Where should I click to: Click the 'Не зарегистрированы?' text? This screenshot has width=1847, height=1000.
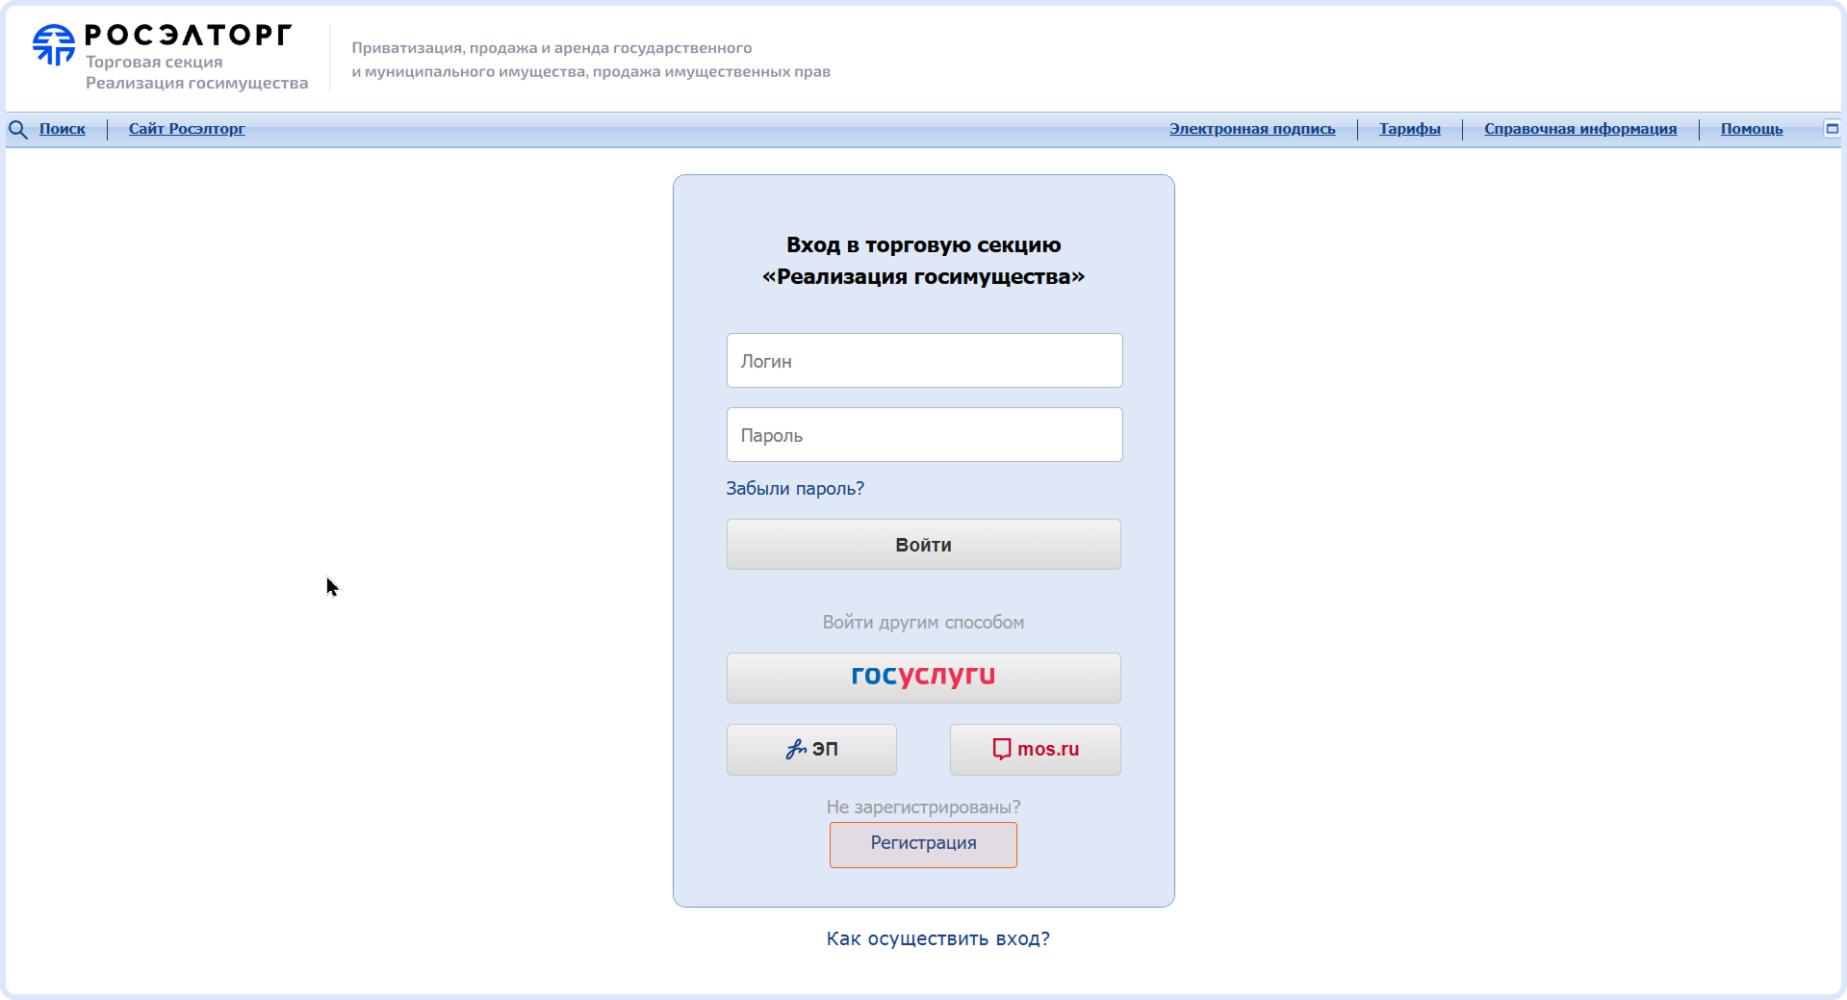(x=923, y=806)
